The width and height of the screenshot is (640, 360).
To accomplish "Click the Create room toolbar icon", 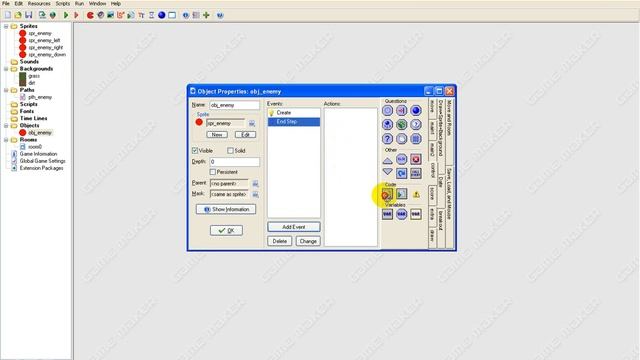I will pos(172,15).
